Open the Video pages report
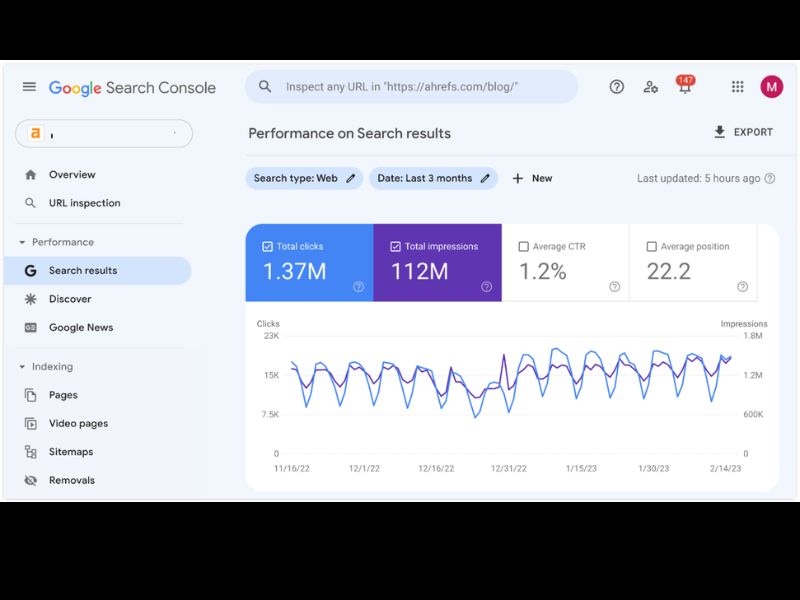This screenshot has width=800, height=600. click(79, 423)
